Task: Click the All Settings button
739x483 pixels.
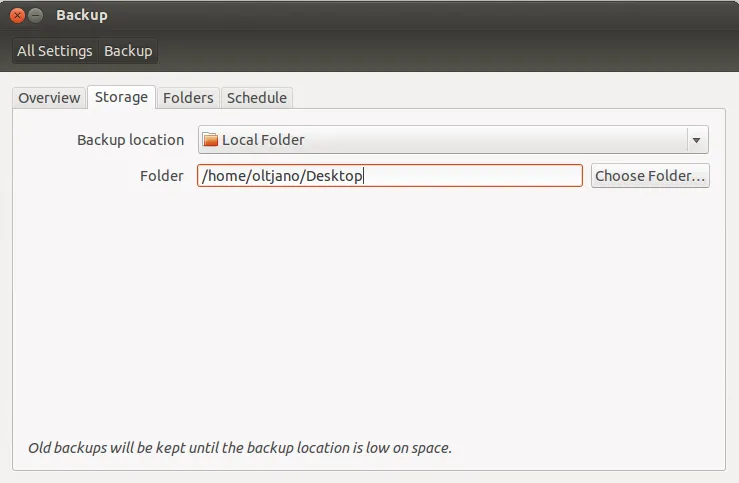Action: coord(55,51)
